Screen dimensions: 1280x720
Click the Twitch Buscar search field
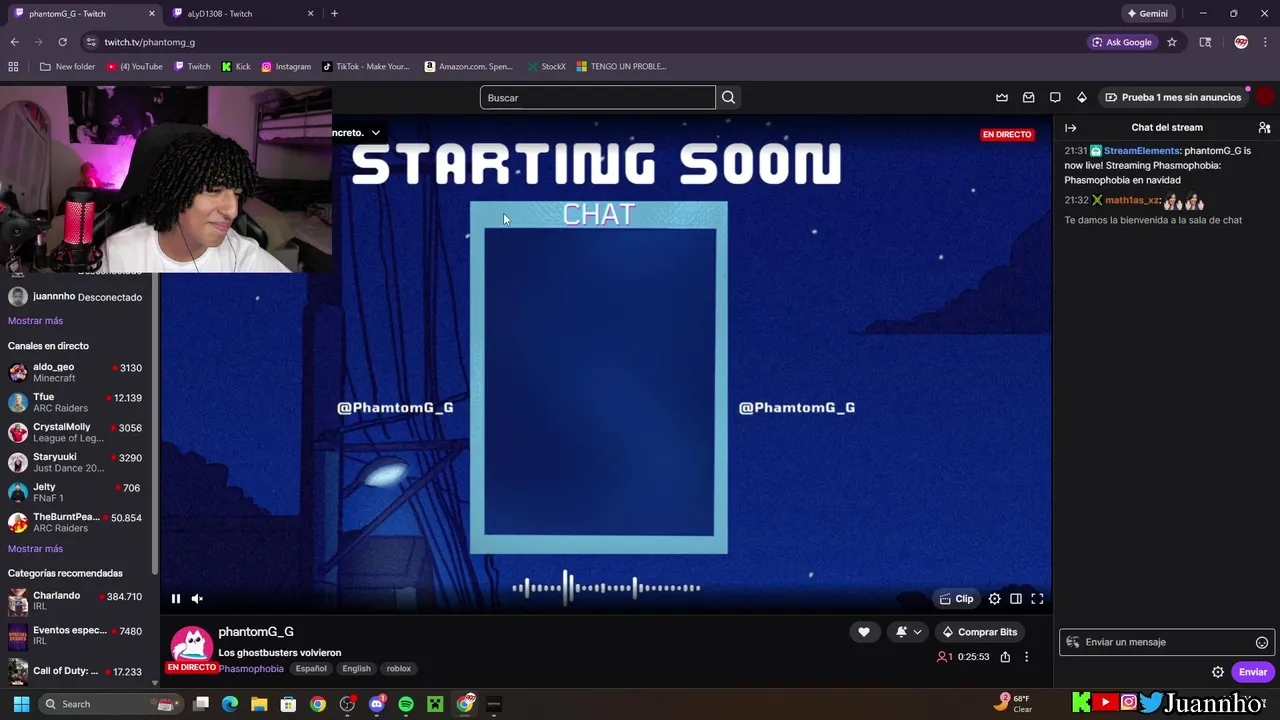tap(598, 98)
